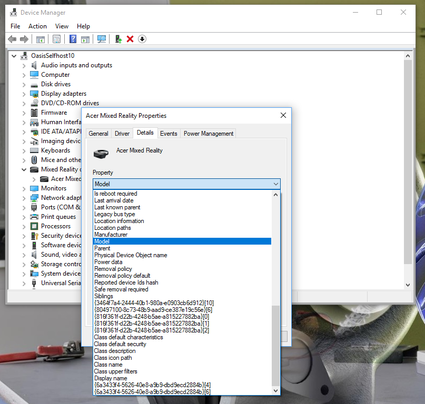
Task: Click Scan for hardware changes monitor icon
Action: click(x=102, y=39)
